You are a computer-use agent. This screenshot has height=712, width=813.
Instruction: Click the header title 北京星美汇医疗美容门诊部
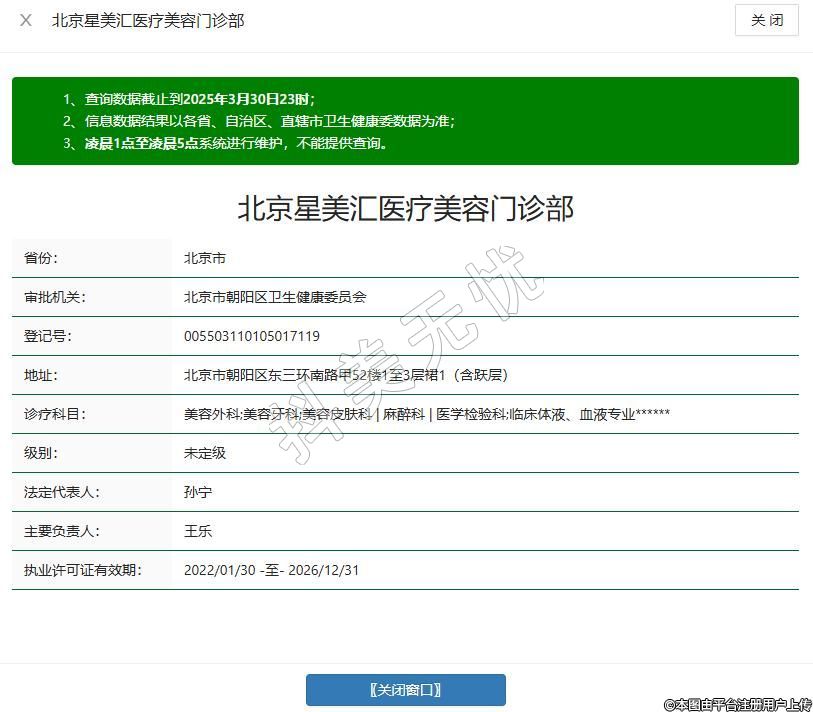(x=148, y=20)
